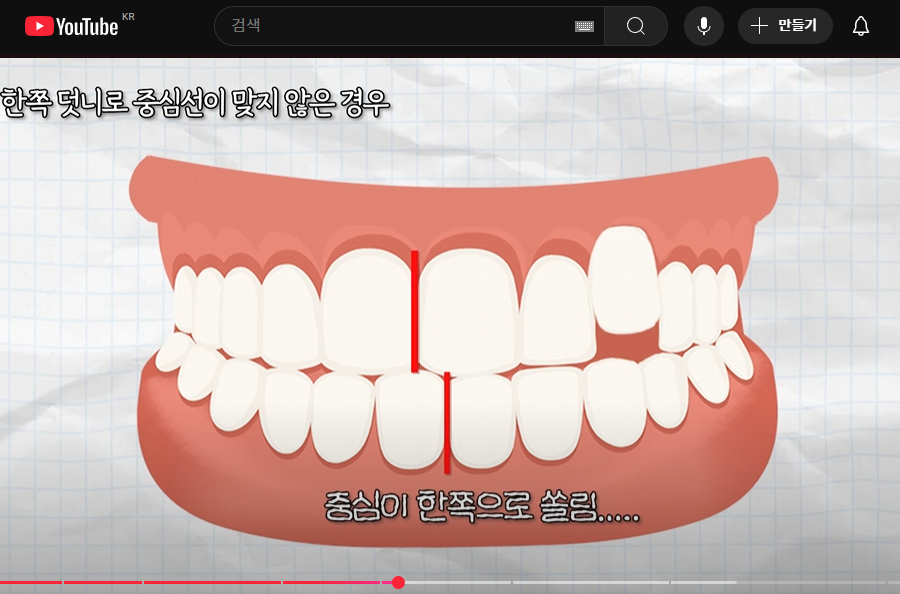The image size is (900, 594).
Task: Submit a search with the magnifier button
Action: [635, 25]
